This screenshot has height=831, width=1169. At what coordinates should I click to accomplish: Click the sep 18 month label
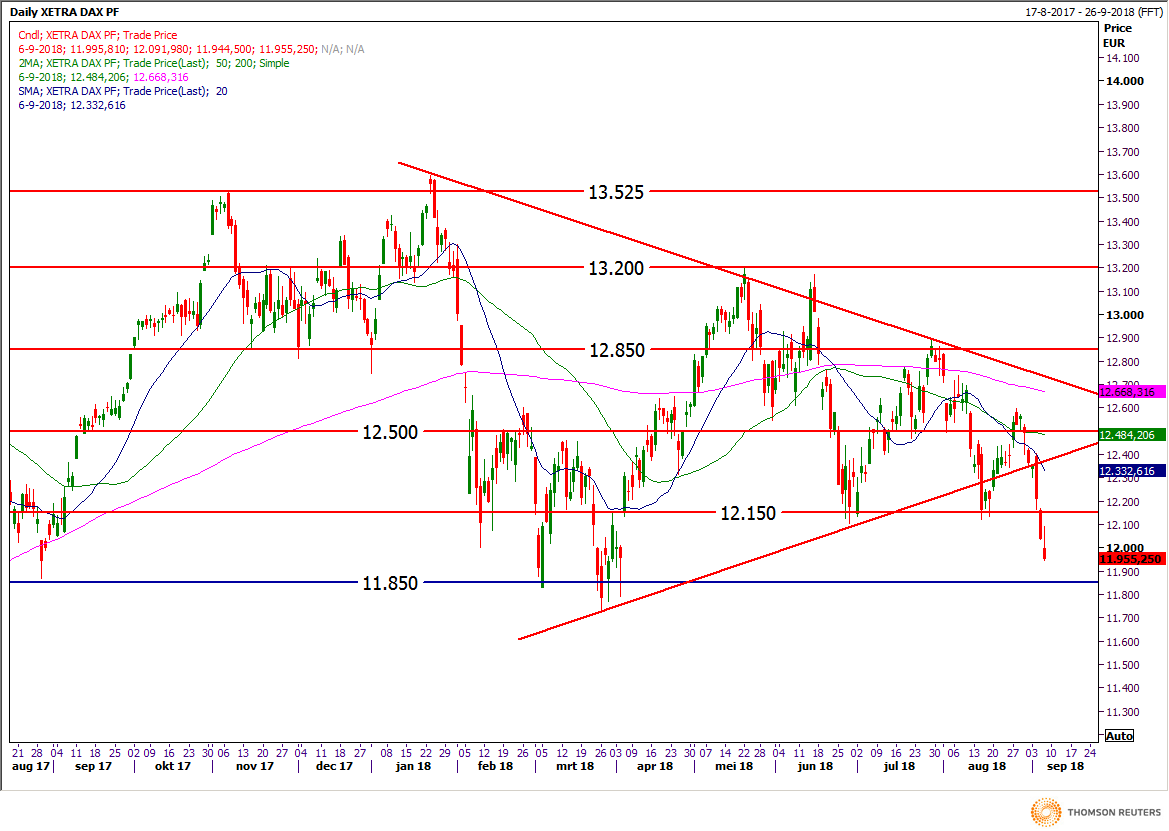[1065, 766]
